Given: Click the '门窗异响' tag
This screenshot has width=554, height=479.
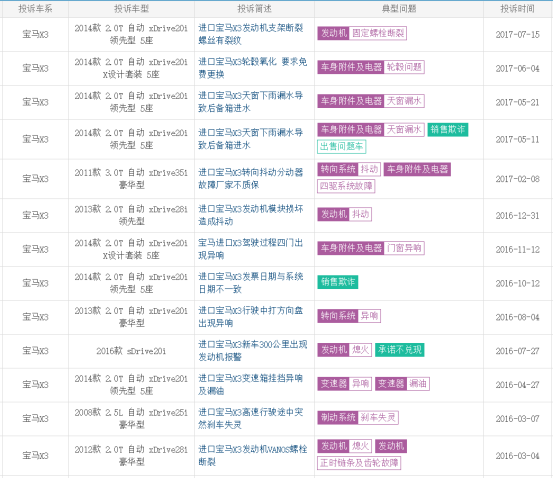Looking at the screenshot, I should [x=404, y=248].
